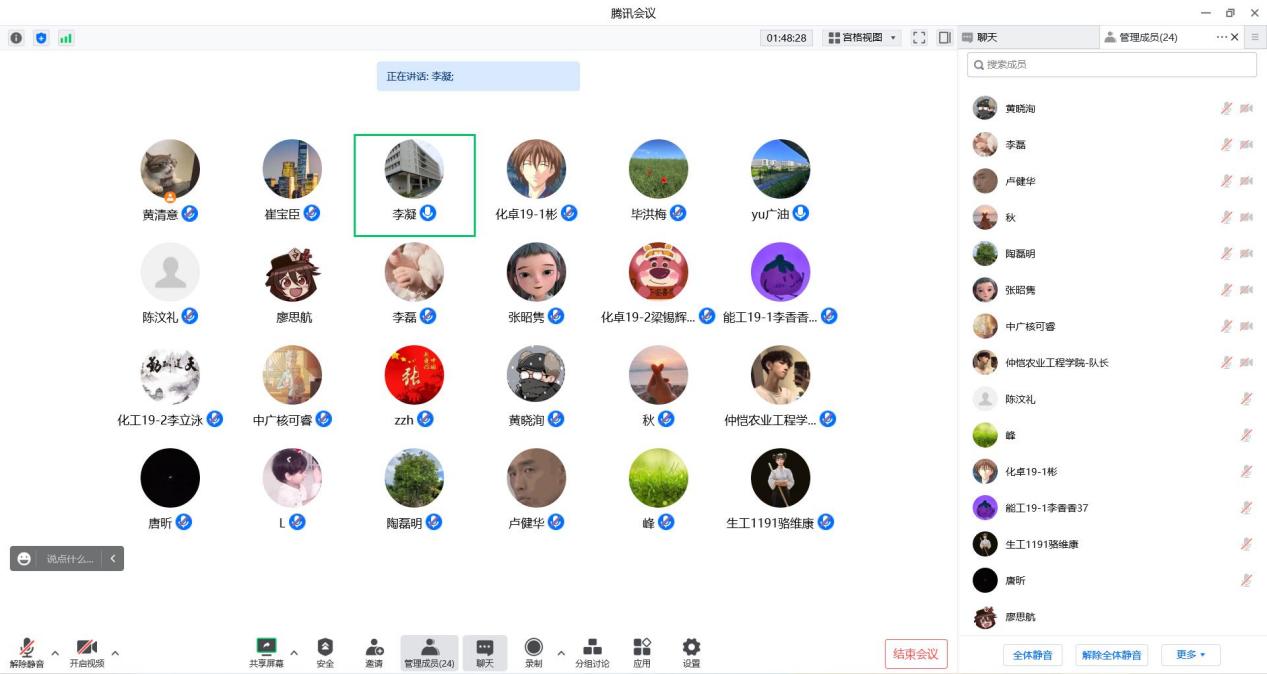Turn on camera via 开启视频 button
1267x674 pixels.
(87, 652)
